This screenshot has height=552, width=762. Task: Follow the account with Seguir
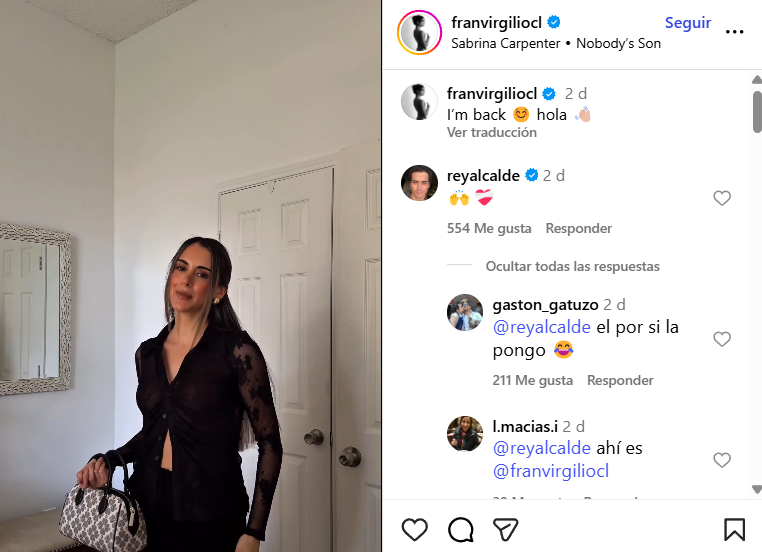(688, 23)
